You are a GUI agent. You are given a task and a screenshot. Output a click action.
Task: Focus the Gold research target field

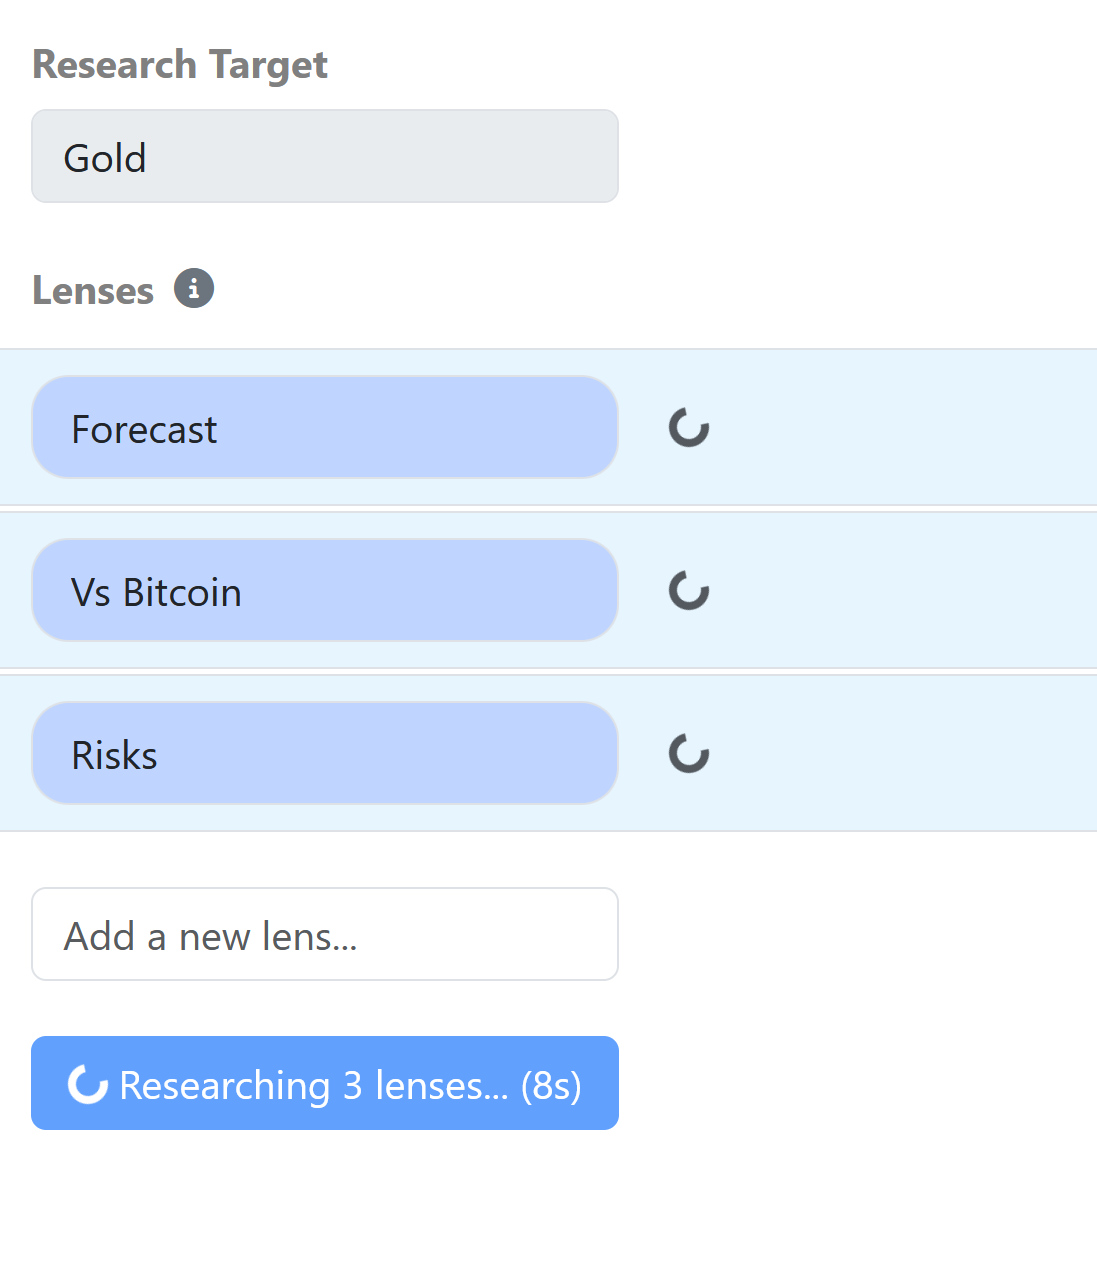[325, 156]
